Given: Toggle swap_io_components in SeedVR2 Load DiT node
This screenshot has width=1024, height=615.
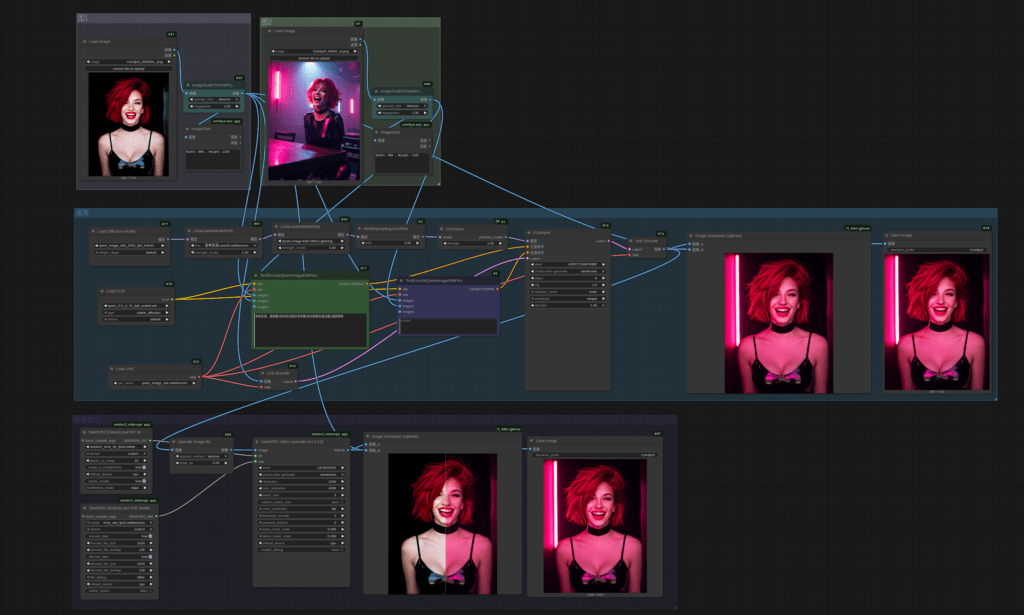Looking at the screenshot, I should [142, 466].
